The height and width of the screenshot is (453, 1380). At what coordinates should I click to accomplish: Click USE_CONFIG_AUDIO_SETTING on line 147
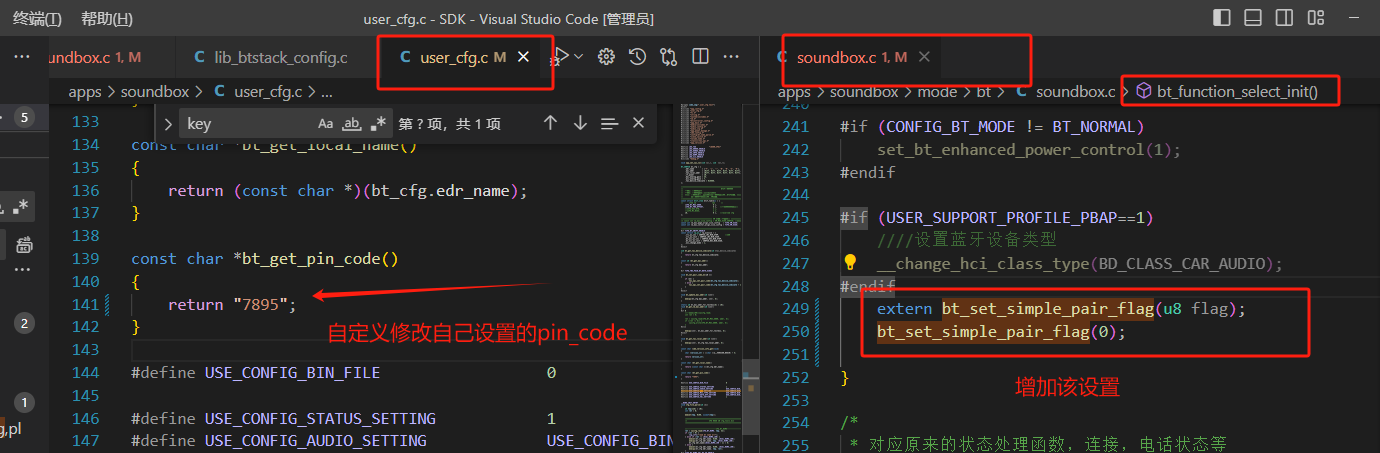tap(315, 440)
